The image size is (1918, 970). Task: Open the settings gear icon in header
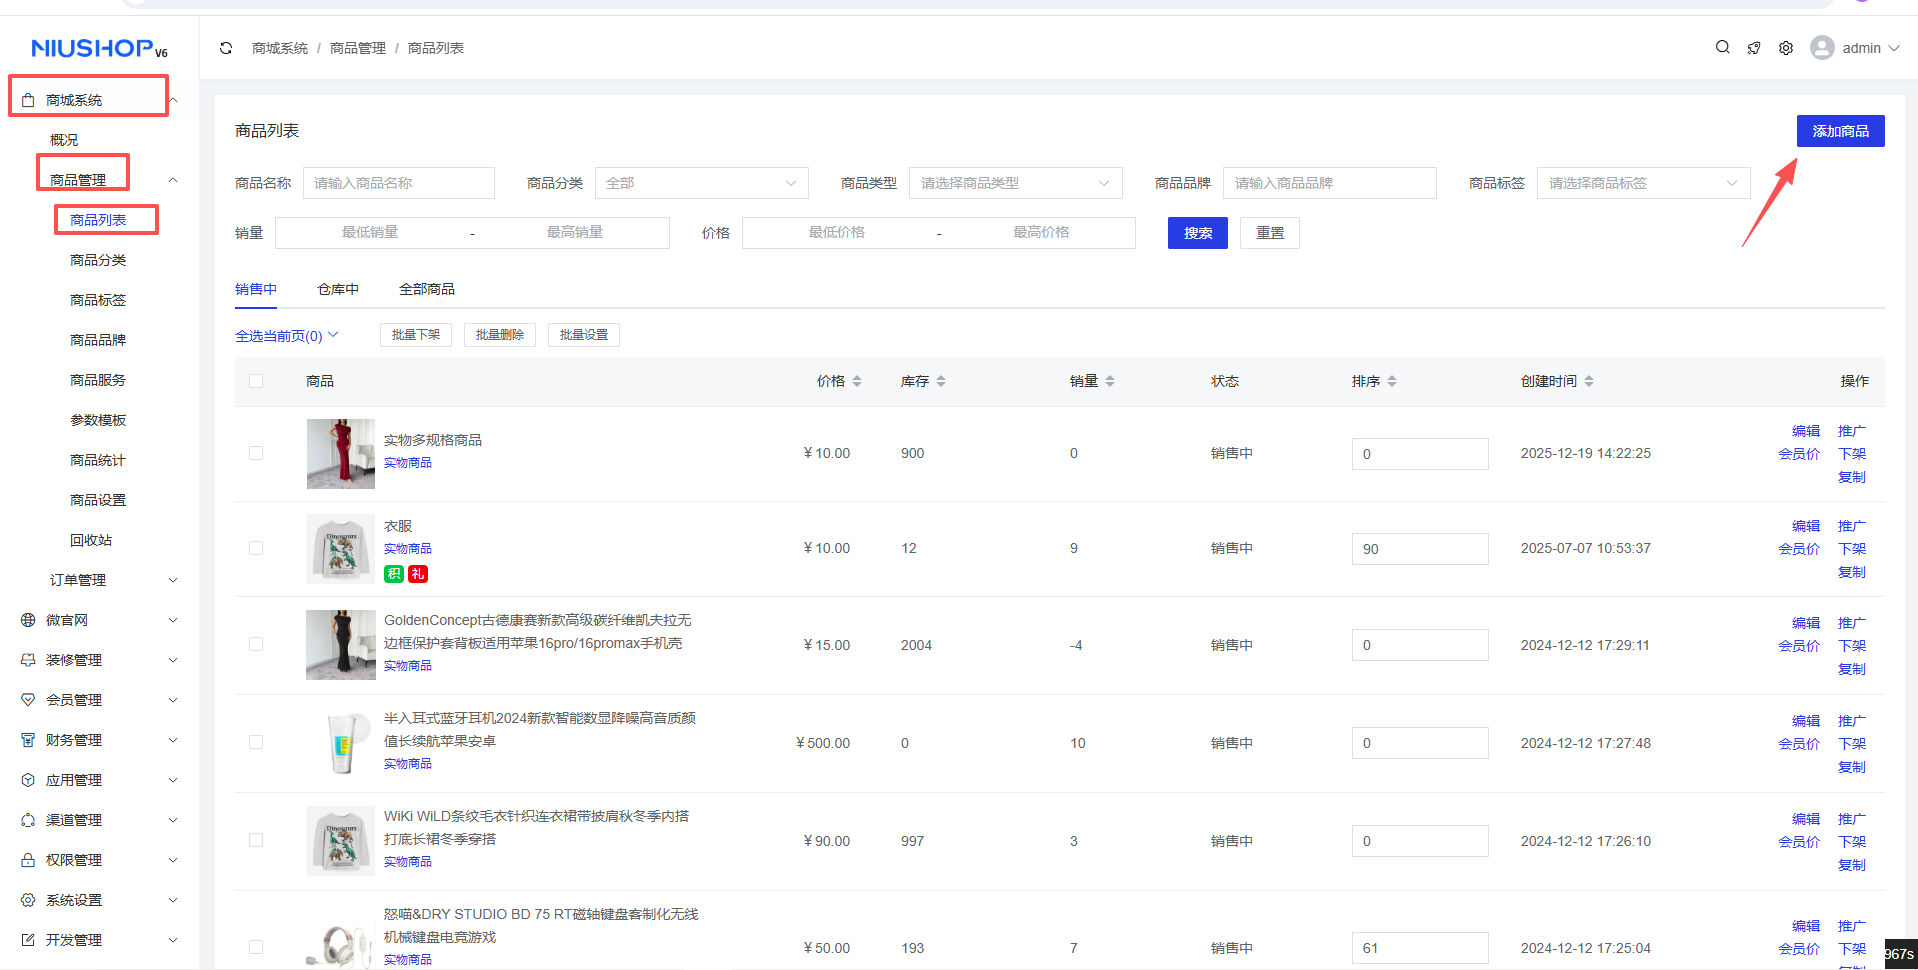point(1786,48)
